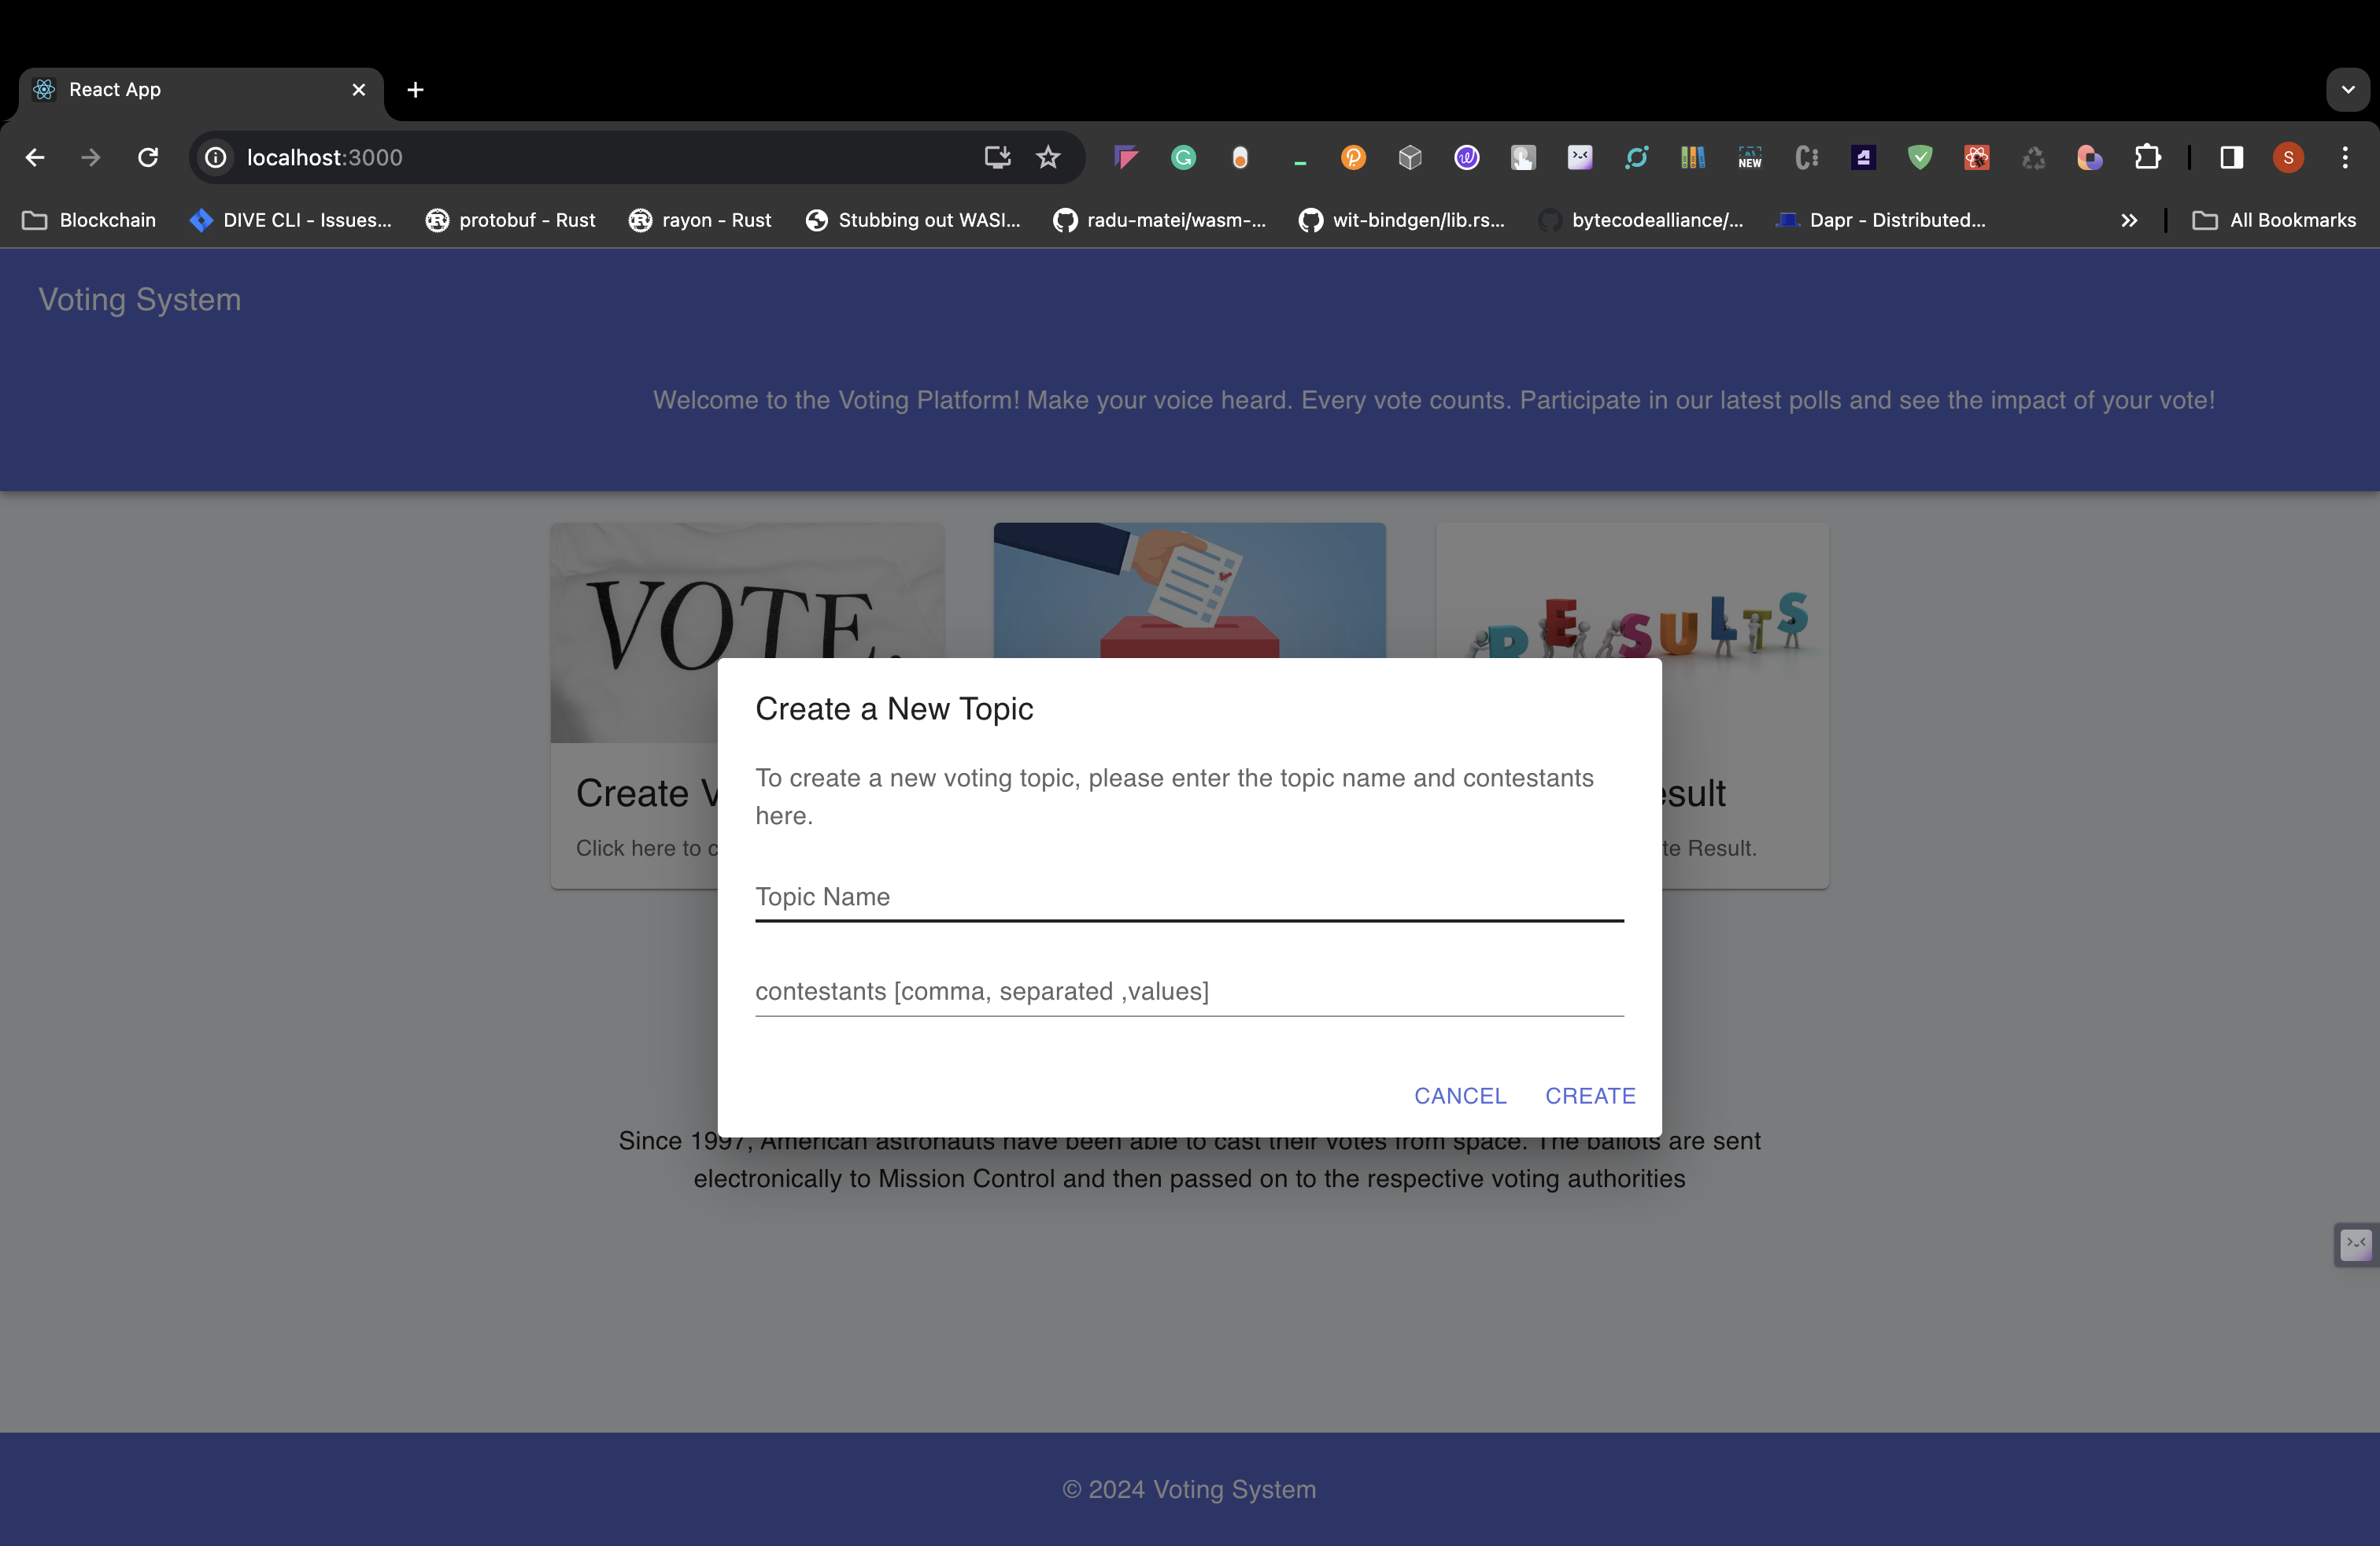Open a new browser tab
The width and height of the screenshot is (2380, 1546).
[x=415, y=89]
